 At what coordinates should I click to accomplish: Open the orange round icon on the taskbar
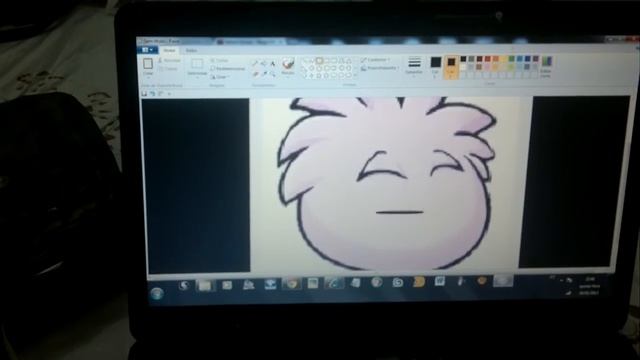click(x=482, y=281)
